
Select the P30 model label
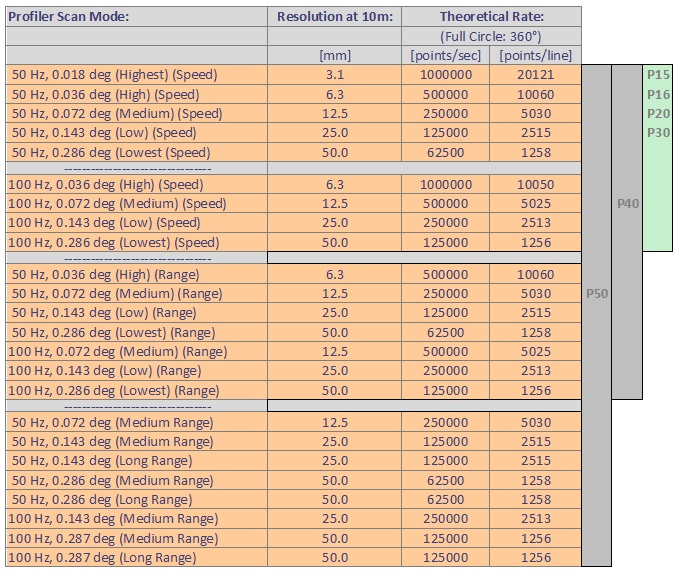point(658,133)
